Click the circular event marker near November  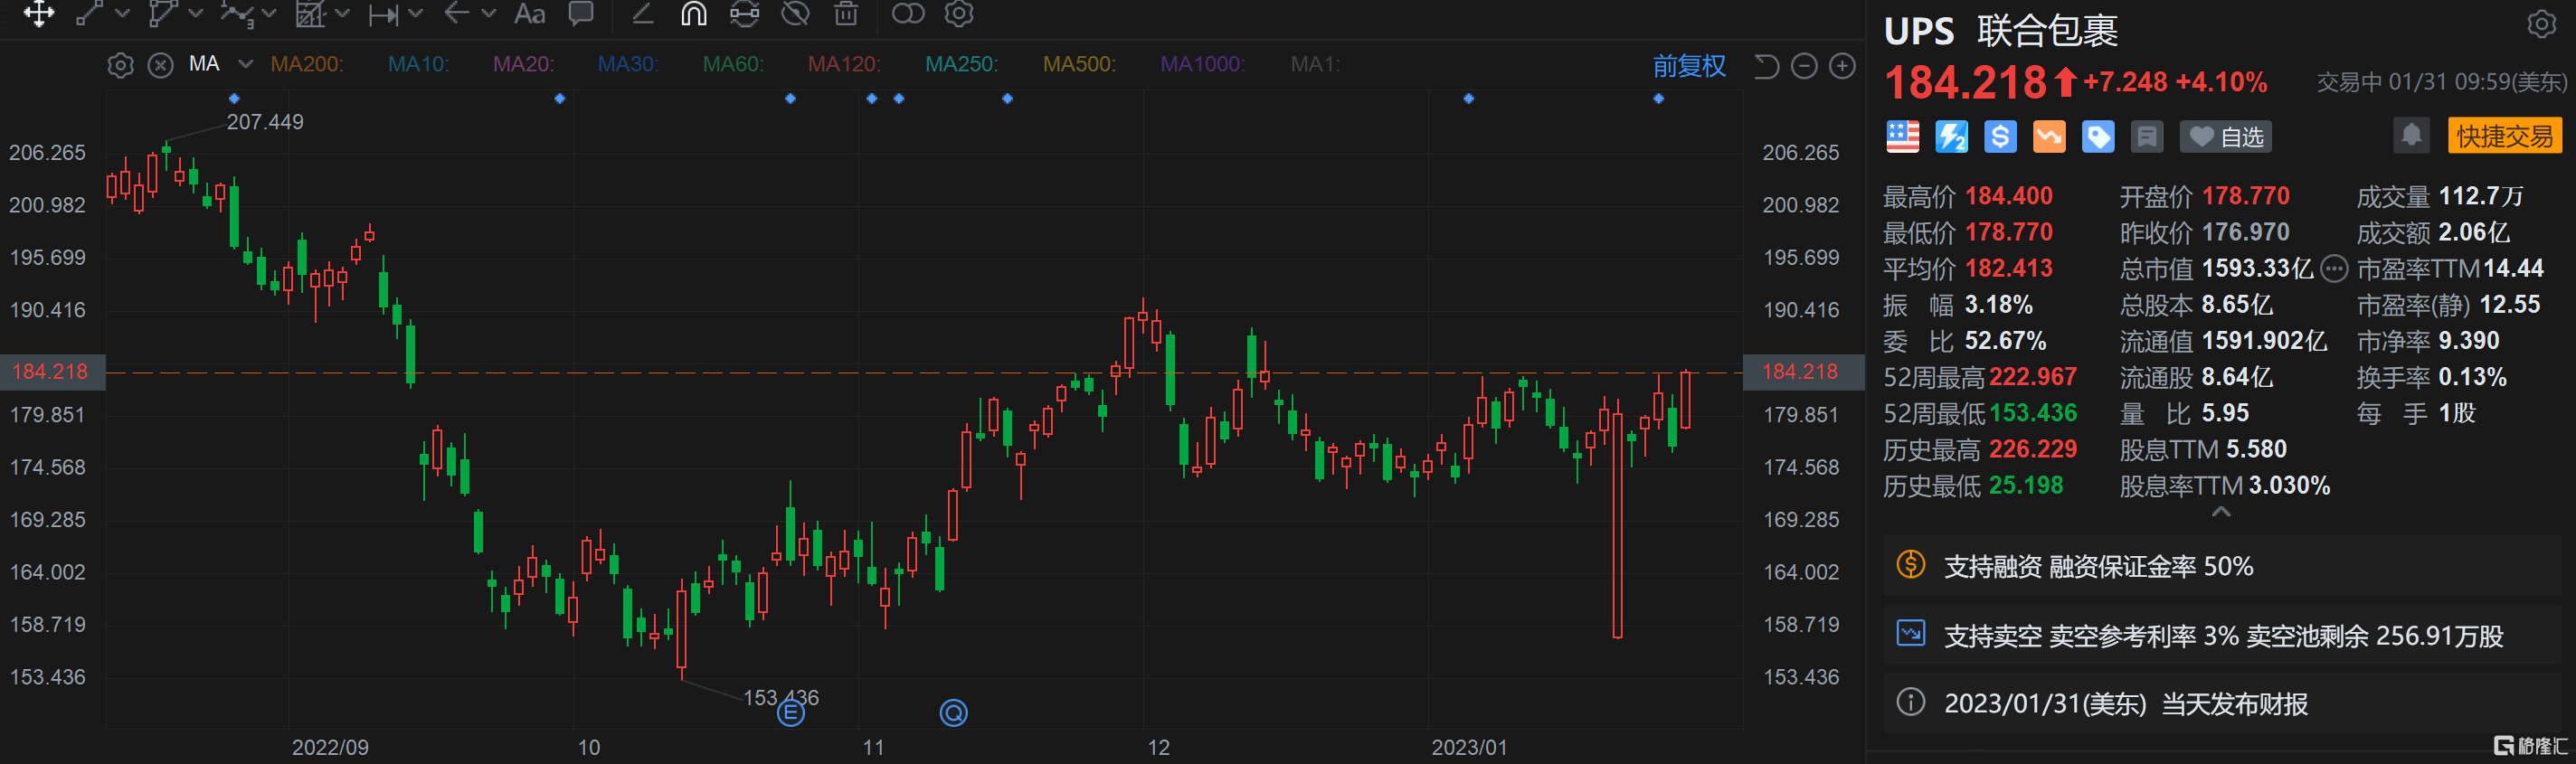point(954,713)
